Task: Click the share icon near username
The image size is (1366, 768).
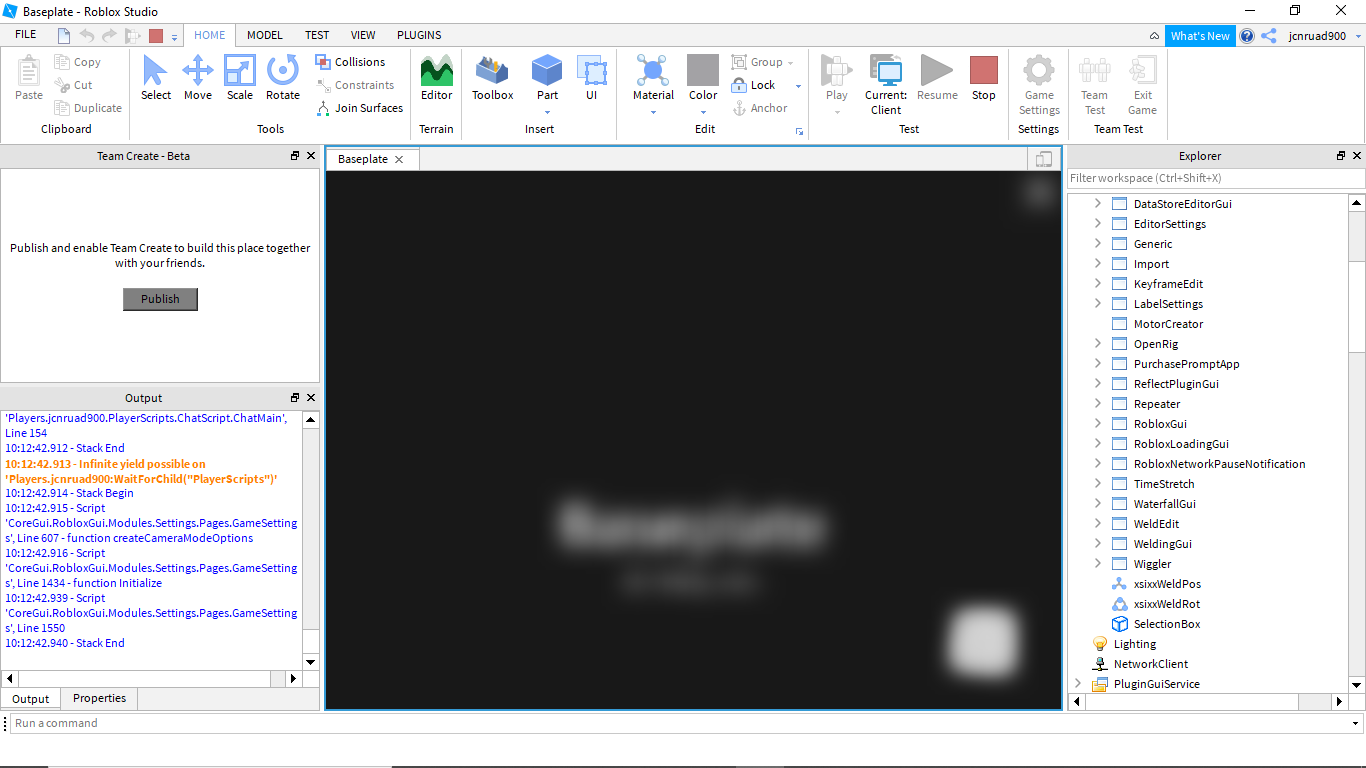Action: 1269,36
